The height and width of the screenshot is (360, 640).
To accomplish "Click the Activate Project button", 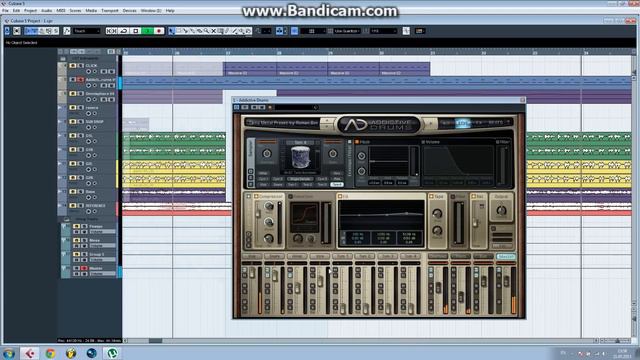I will [x=7, y=31].
